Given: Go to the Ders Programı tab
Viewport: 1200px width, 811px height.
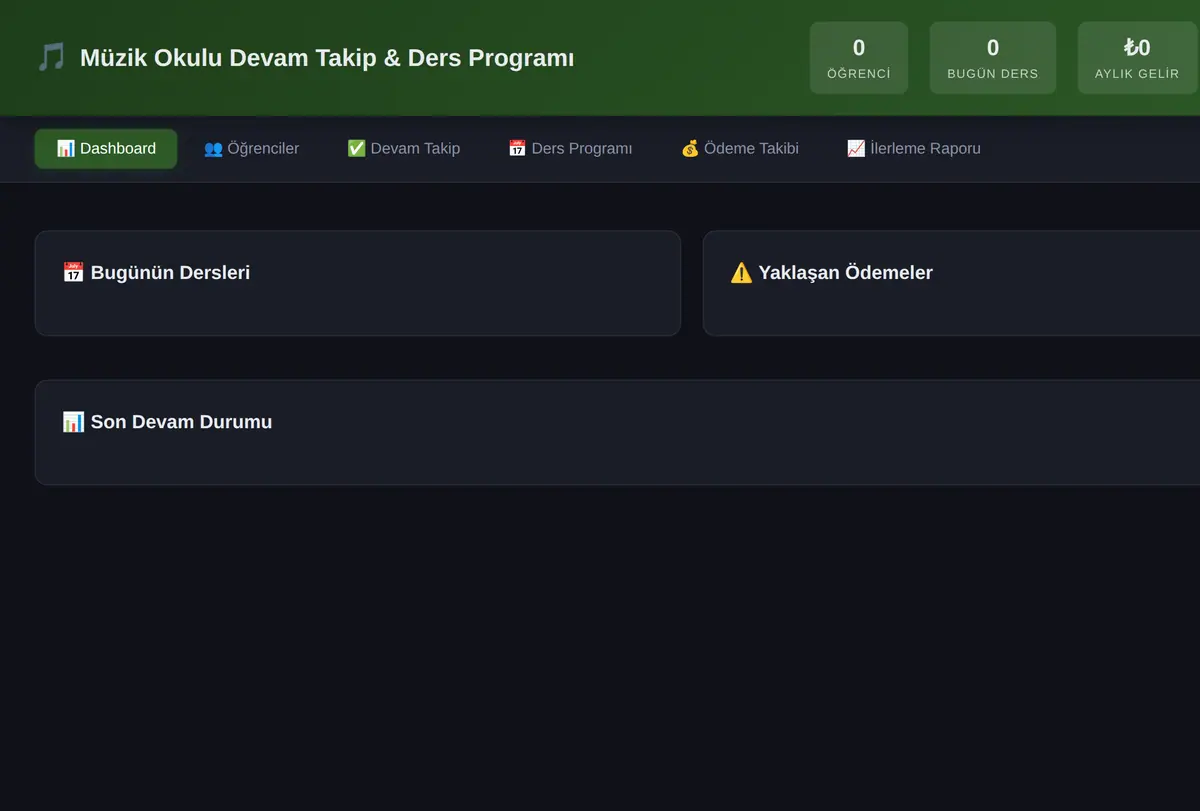Looking at the screenshot, I should pyautogui.click(x=570, y=149).
